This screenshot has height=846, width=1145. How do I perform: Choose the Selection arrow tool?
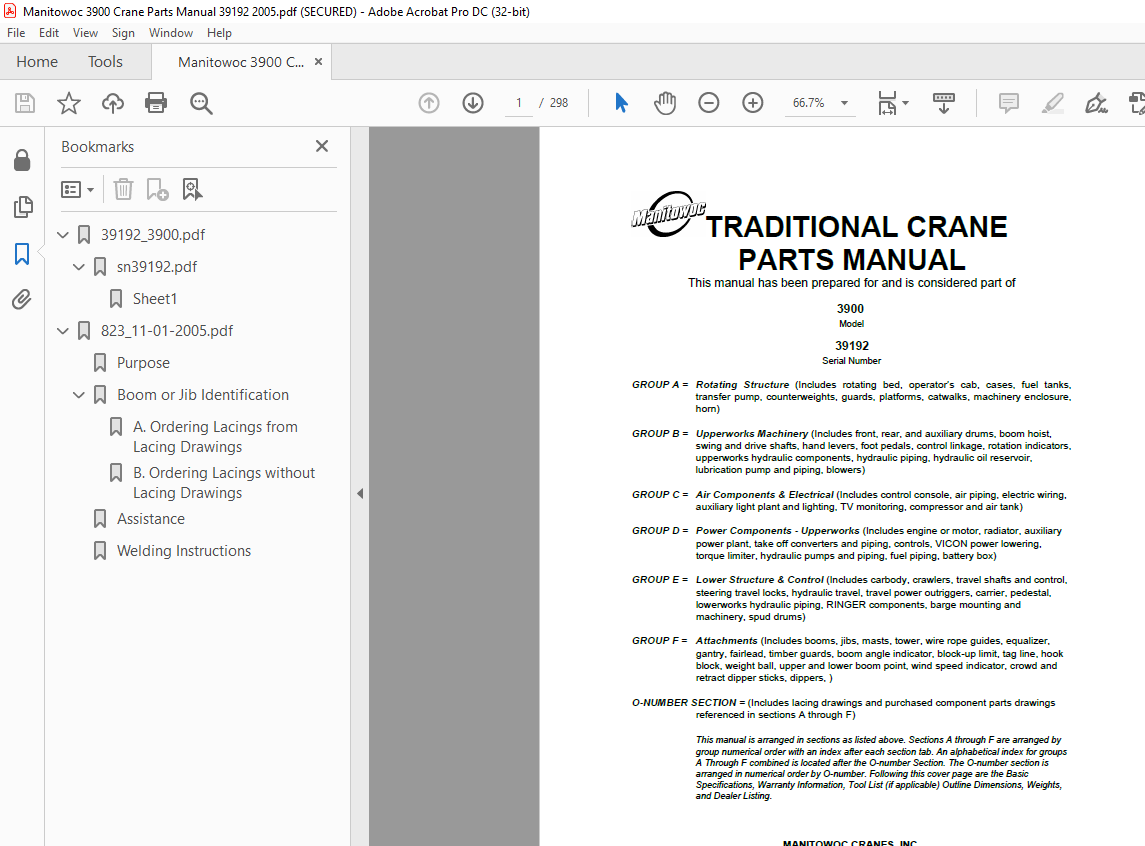[x=621, y=103]
